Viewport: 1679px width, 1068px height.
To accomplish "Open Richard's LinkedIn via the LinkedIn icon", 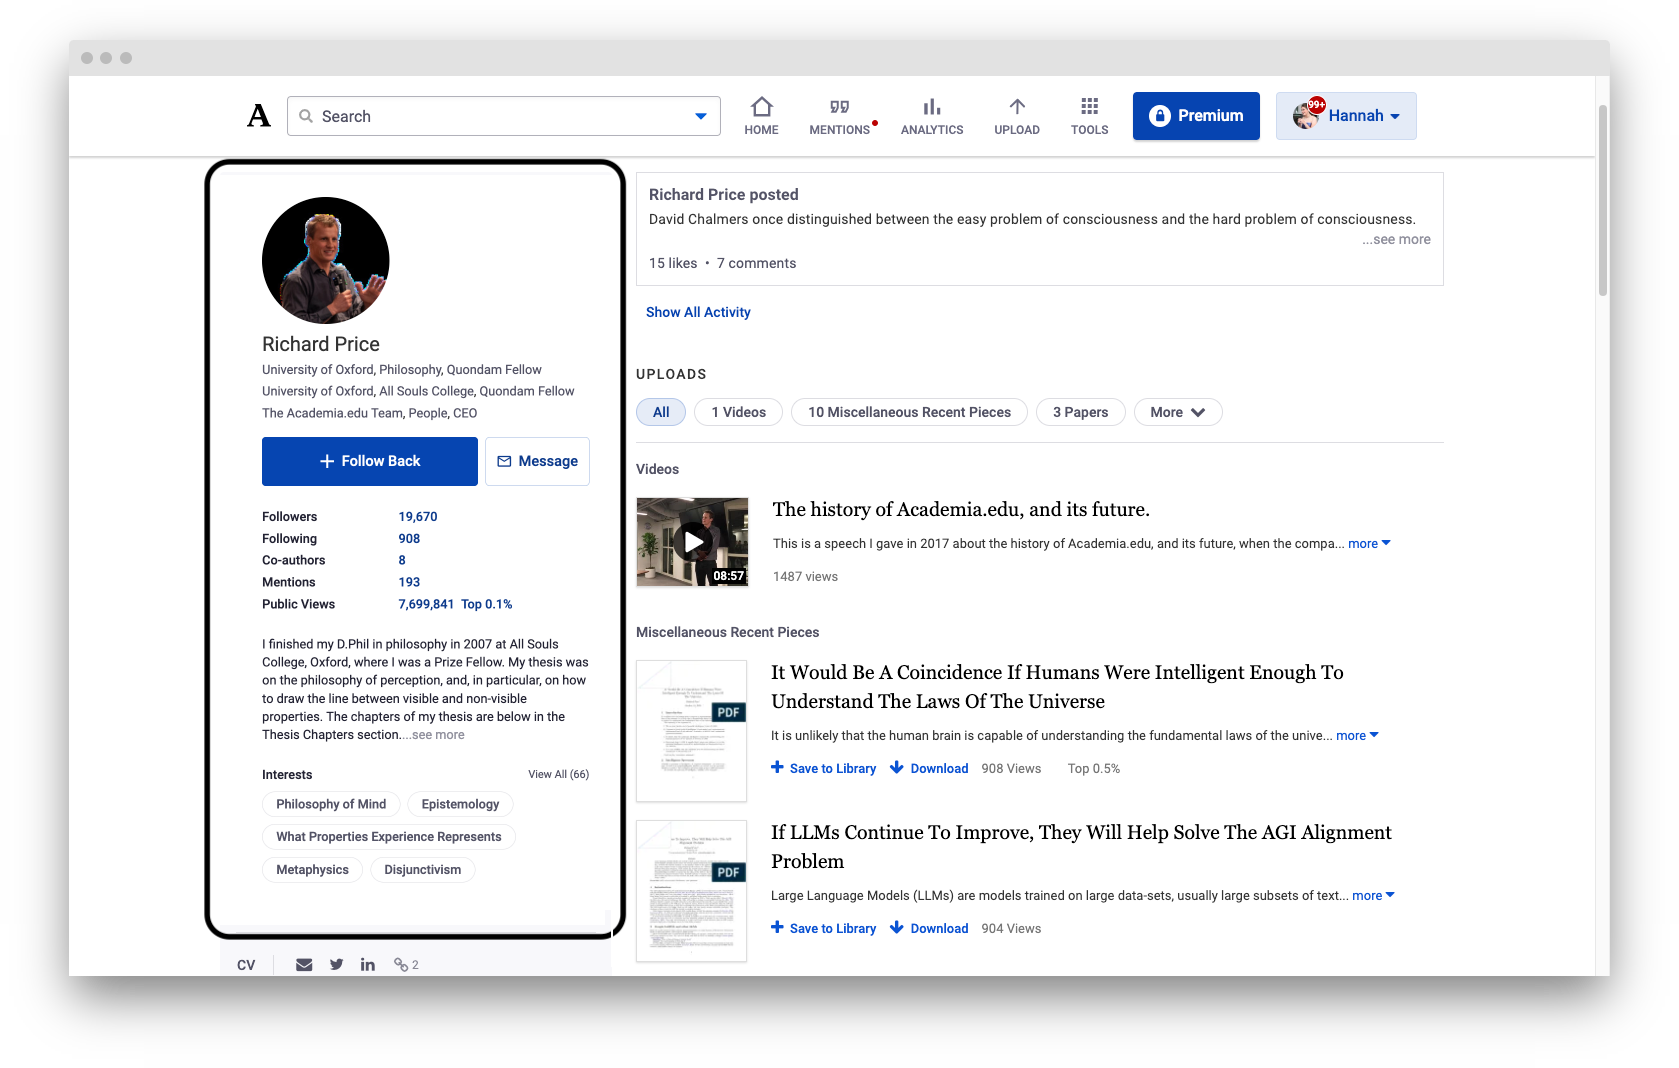I will click(x=368, y=963).
